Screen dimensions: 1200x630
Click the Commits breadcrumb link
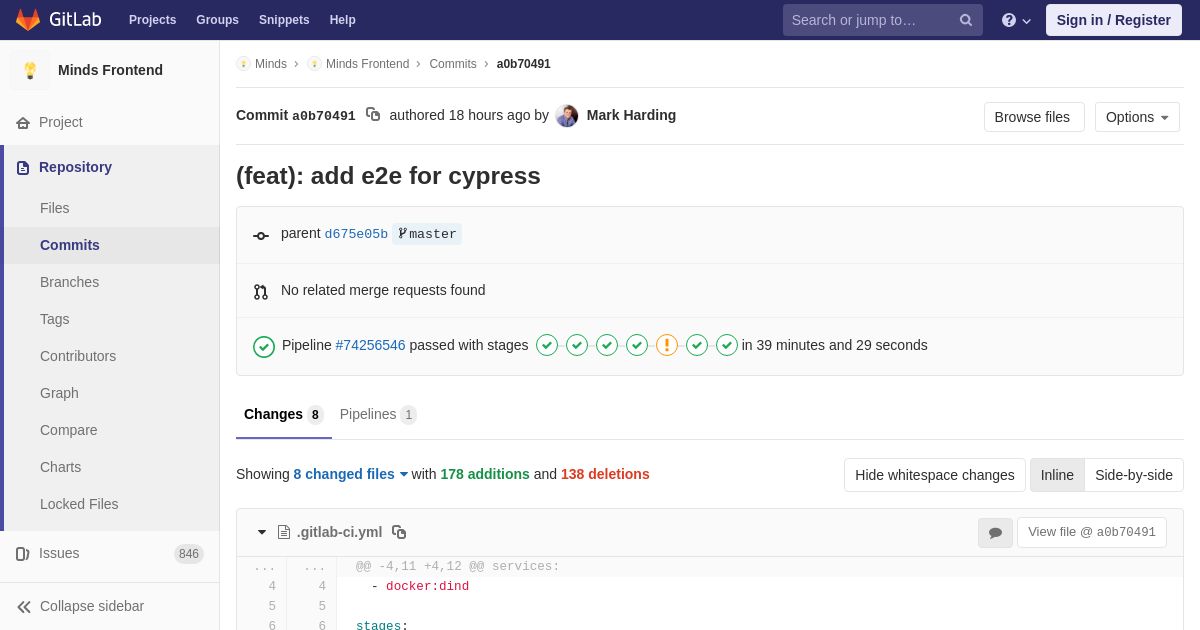coord(453,64)
